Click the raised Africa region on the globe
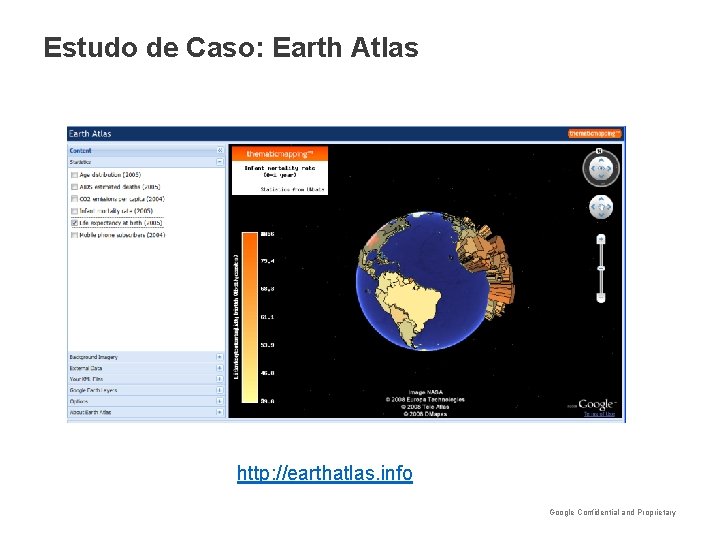This screenshot has height=540, width=720. click(x=489, y=266)
